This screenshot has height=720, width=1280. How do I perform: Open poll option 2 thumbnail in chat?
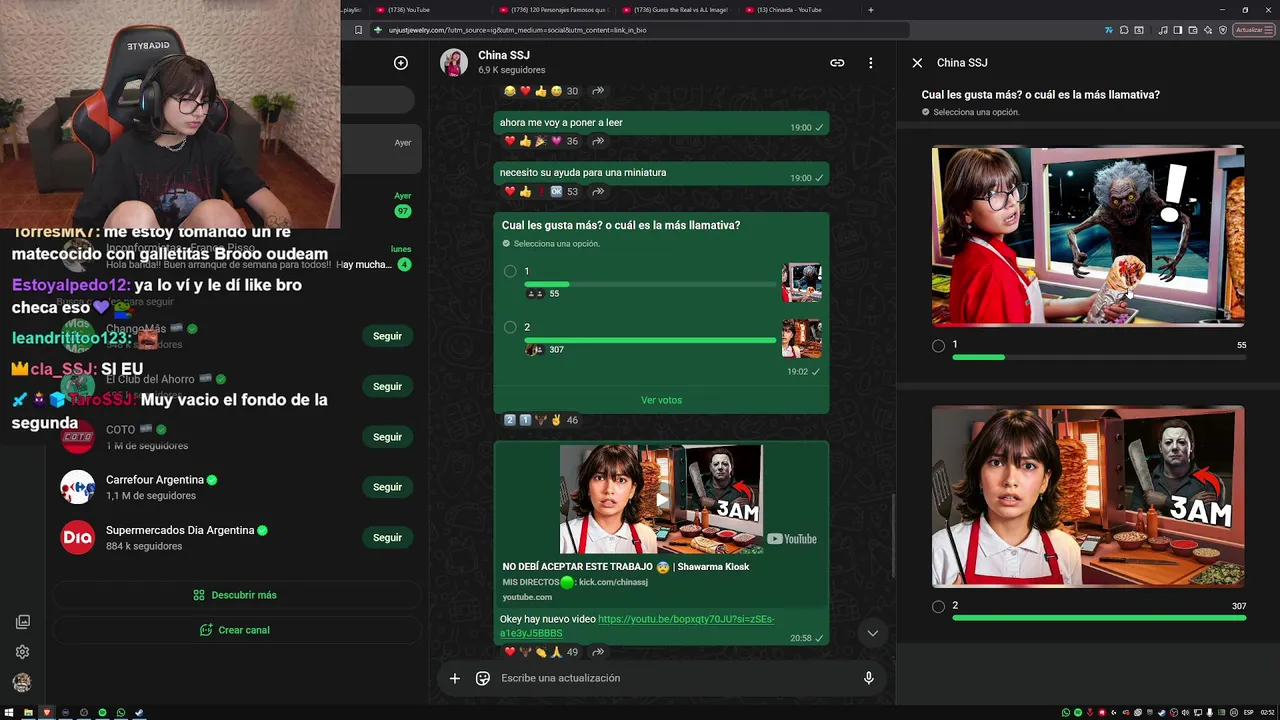(x=802, y=339)
